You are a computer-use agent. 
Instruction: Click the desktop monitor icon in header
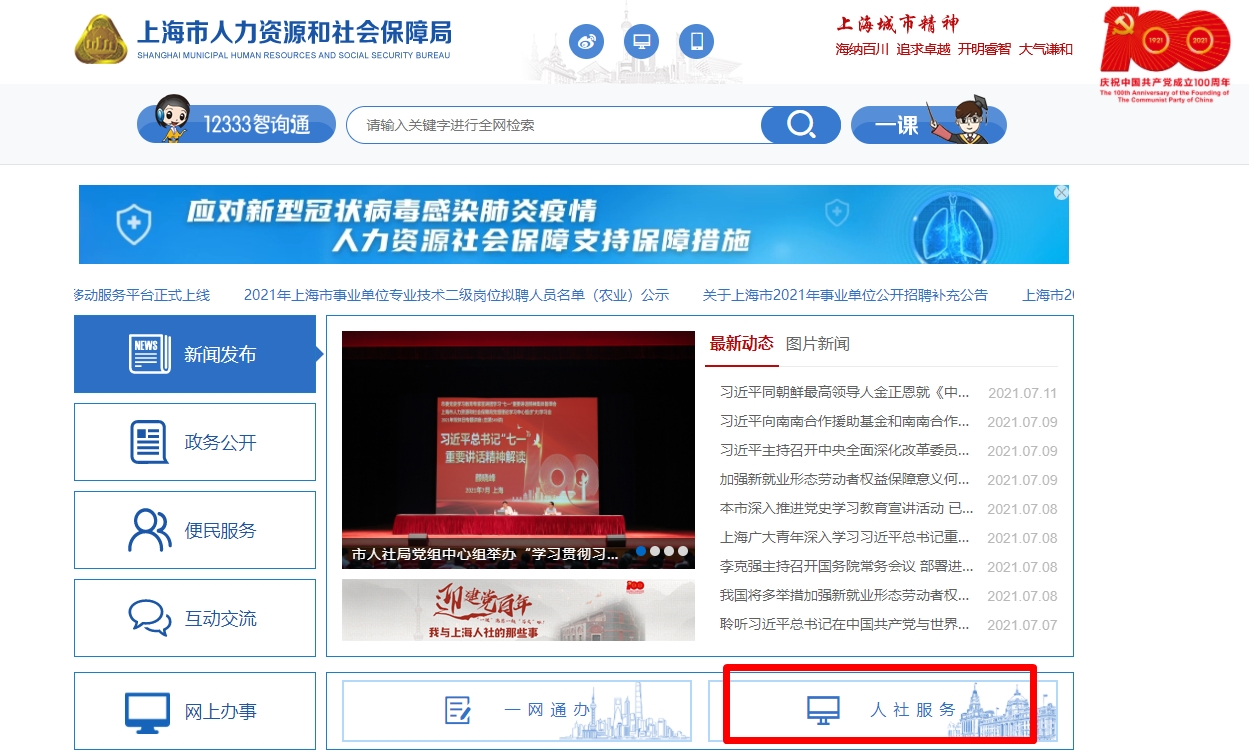[x=641, y=42]
